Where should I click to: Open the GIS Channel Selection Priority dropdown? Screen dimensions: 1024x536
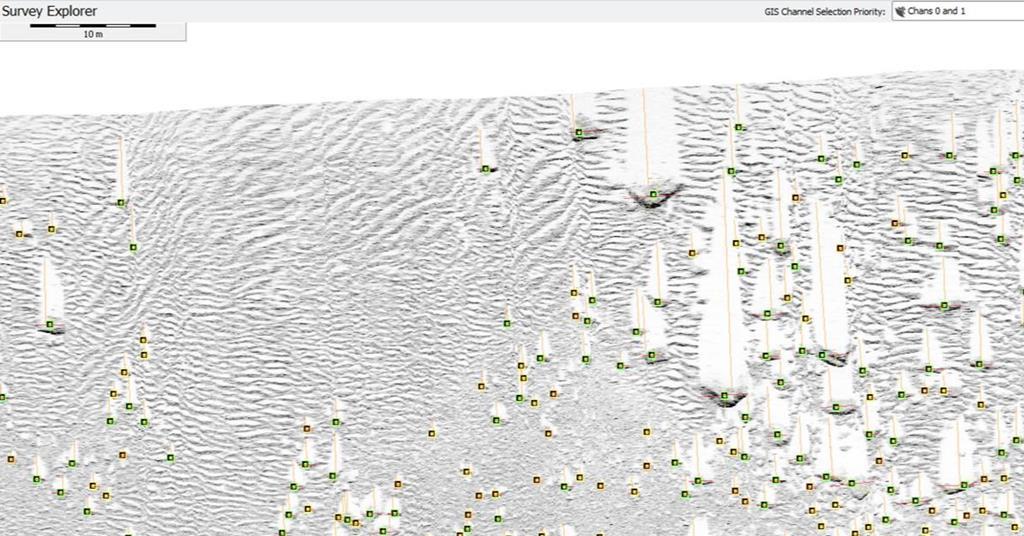pyautogui.click(x=956, y=12)
